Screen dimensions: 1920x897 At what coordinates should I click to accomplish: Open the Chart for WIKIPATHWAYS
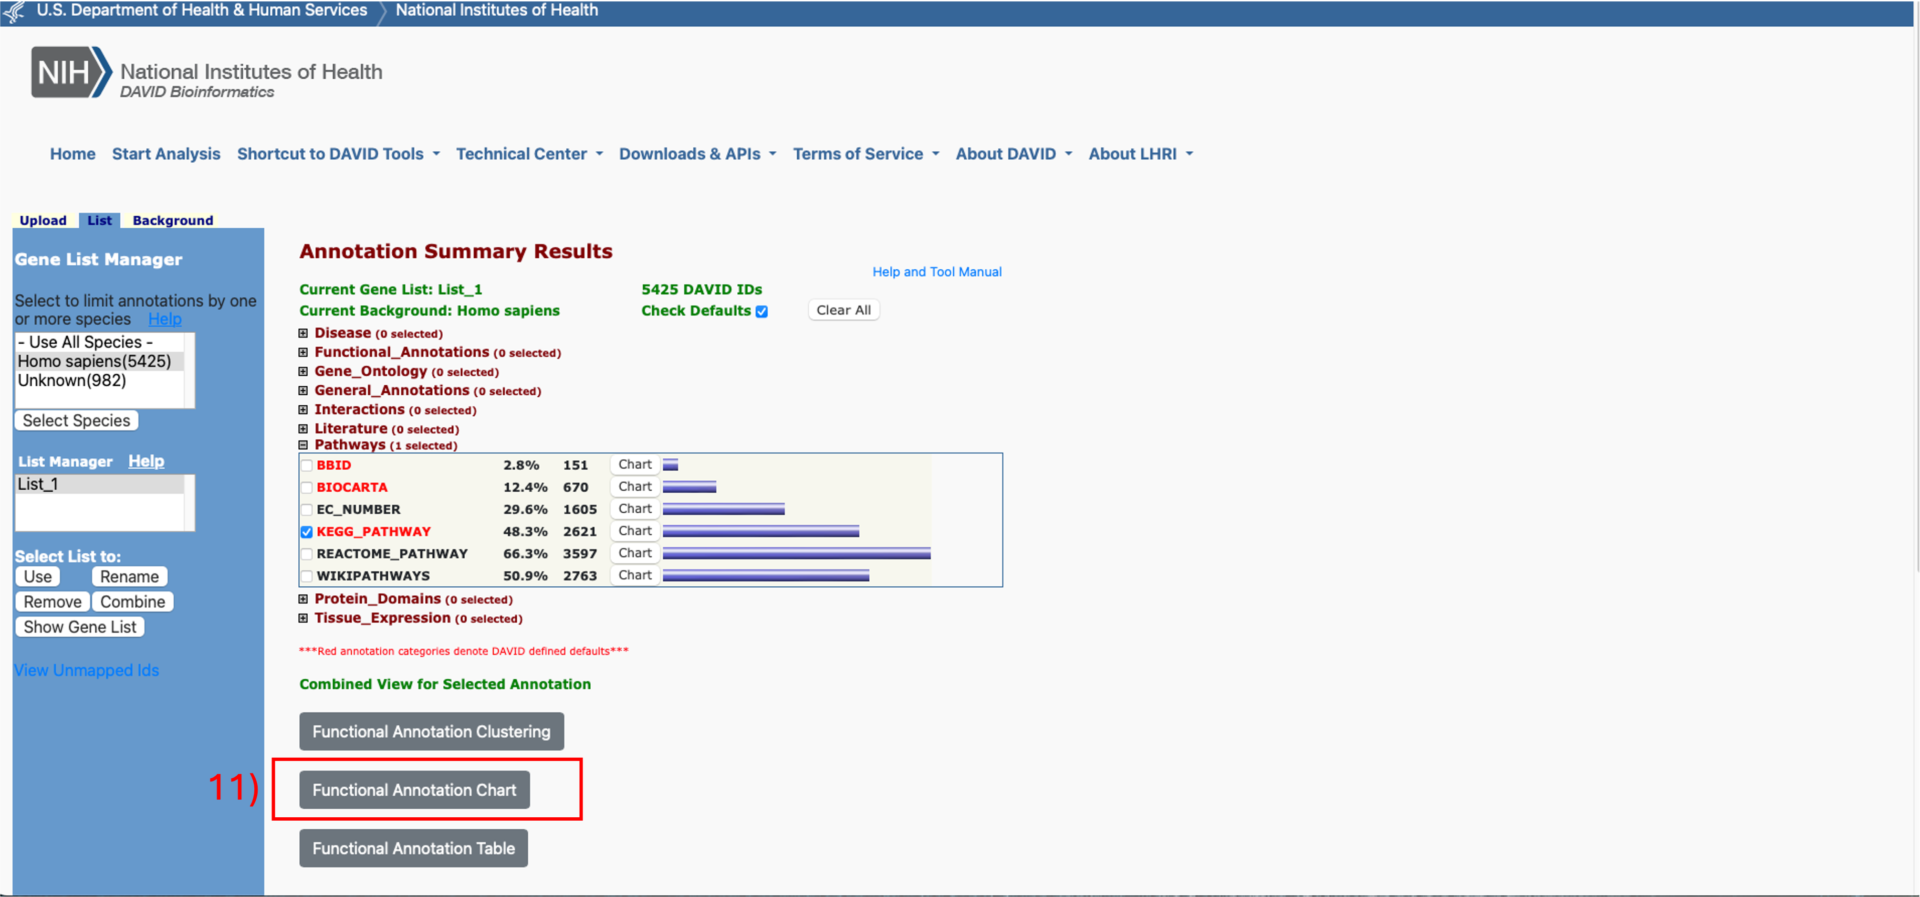pos(634,575)
